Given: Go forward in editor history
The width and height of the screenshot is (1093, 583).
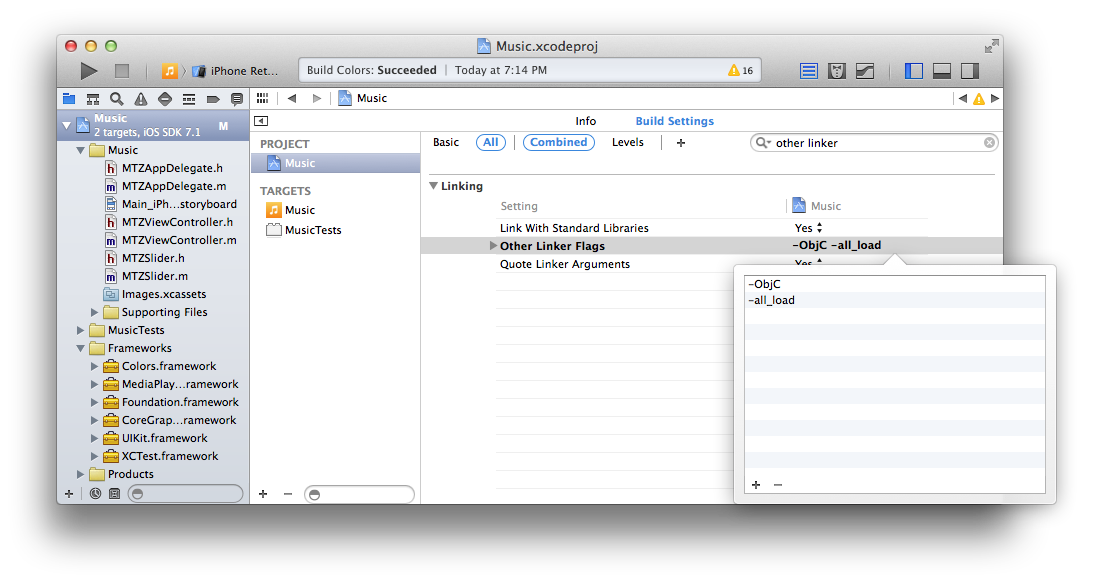Looking at the screenshot, I should (317, 98).
